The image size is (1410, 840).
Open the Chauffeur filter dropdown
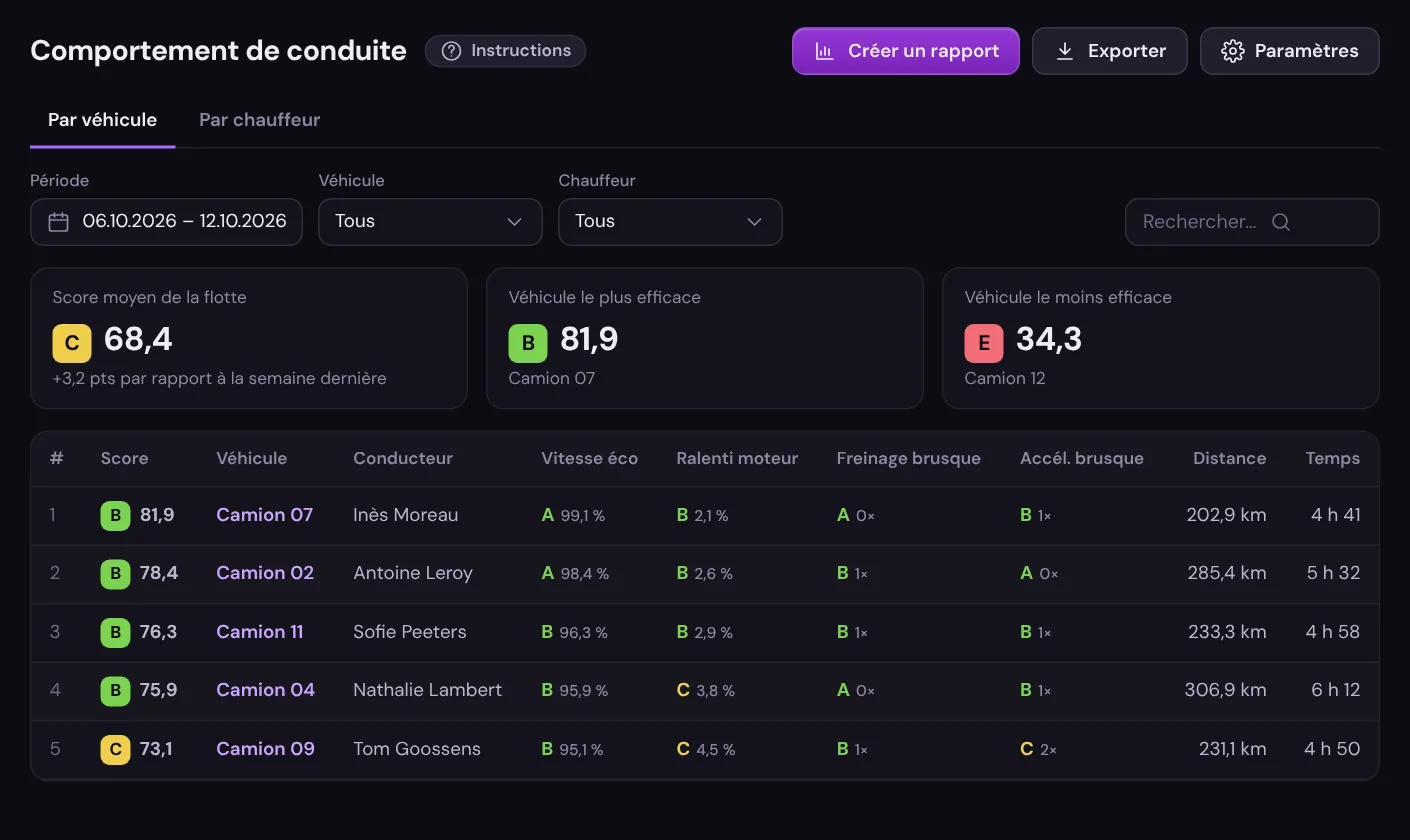click(x=670, y=221)
